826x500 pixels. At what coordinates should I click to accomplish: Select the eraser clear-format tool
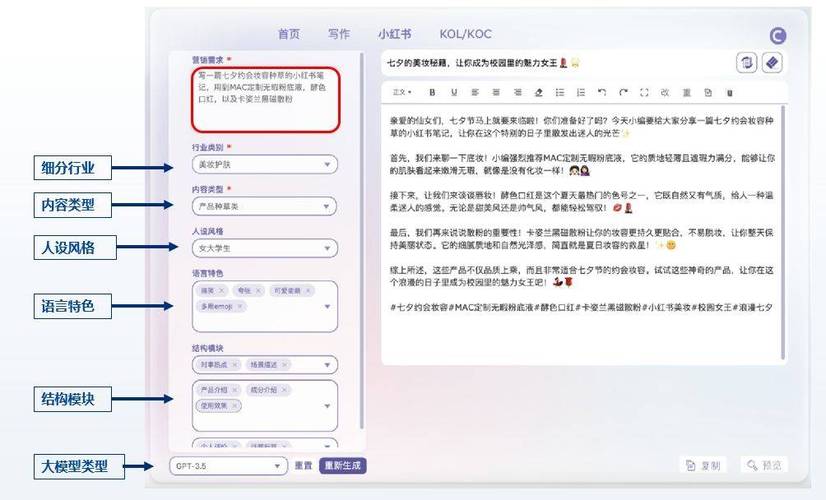click(x=538, y=92)
